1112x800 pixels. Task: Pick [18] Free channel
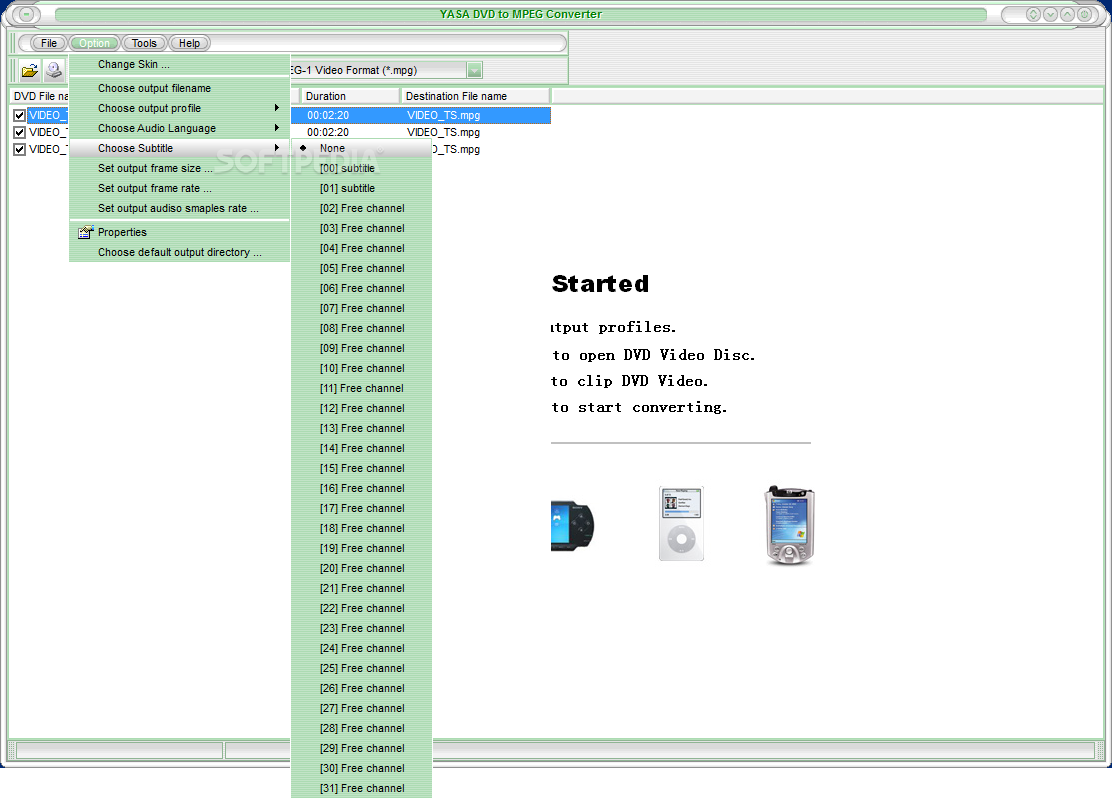click(361, 528)
